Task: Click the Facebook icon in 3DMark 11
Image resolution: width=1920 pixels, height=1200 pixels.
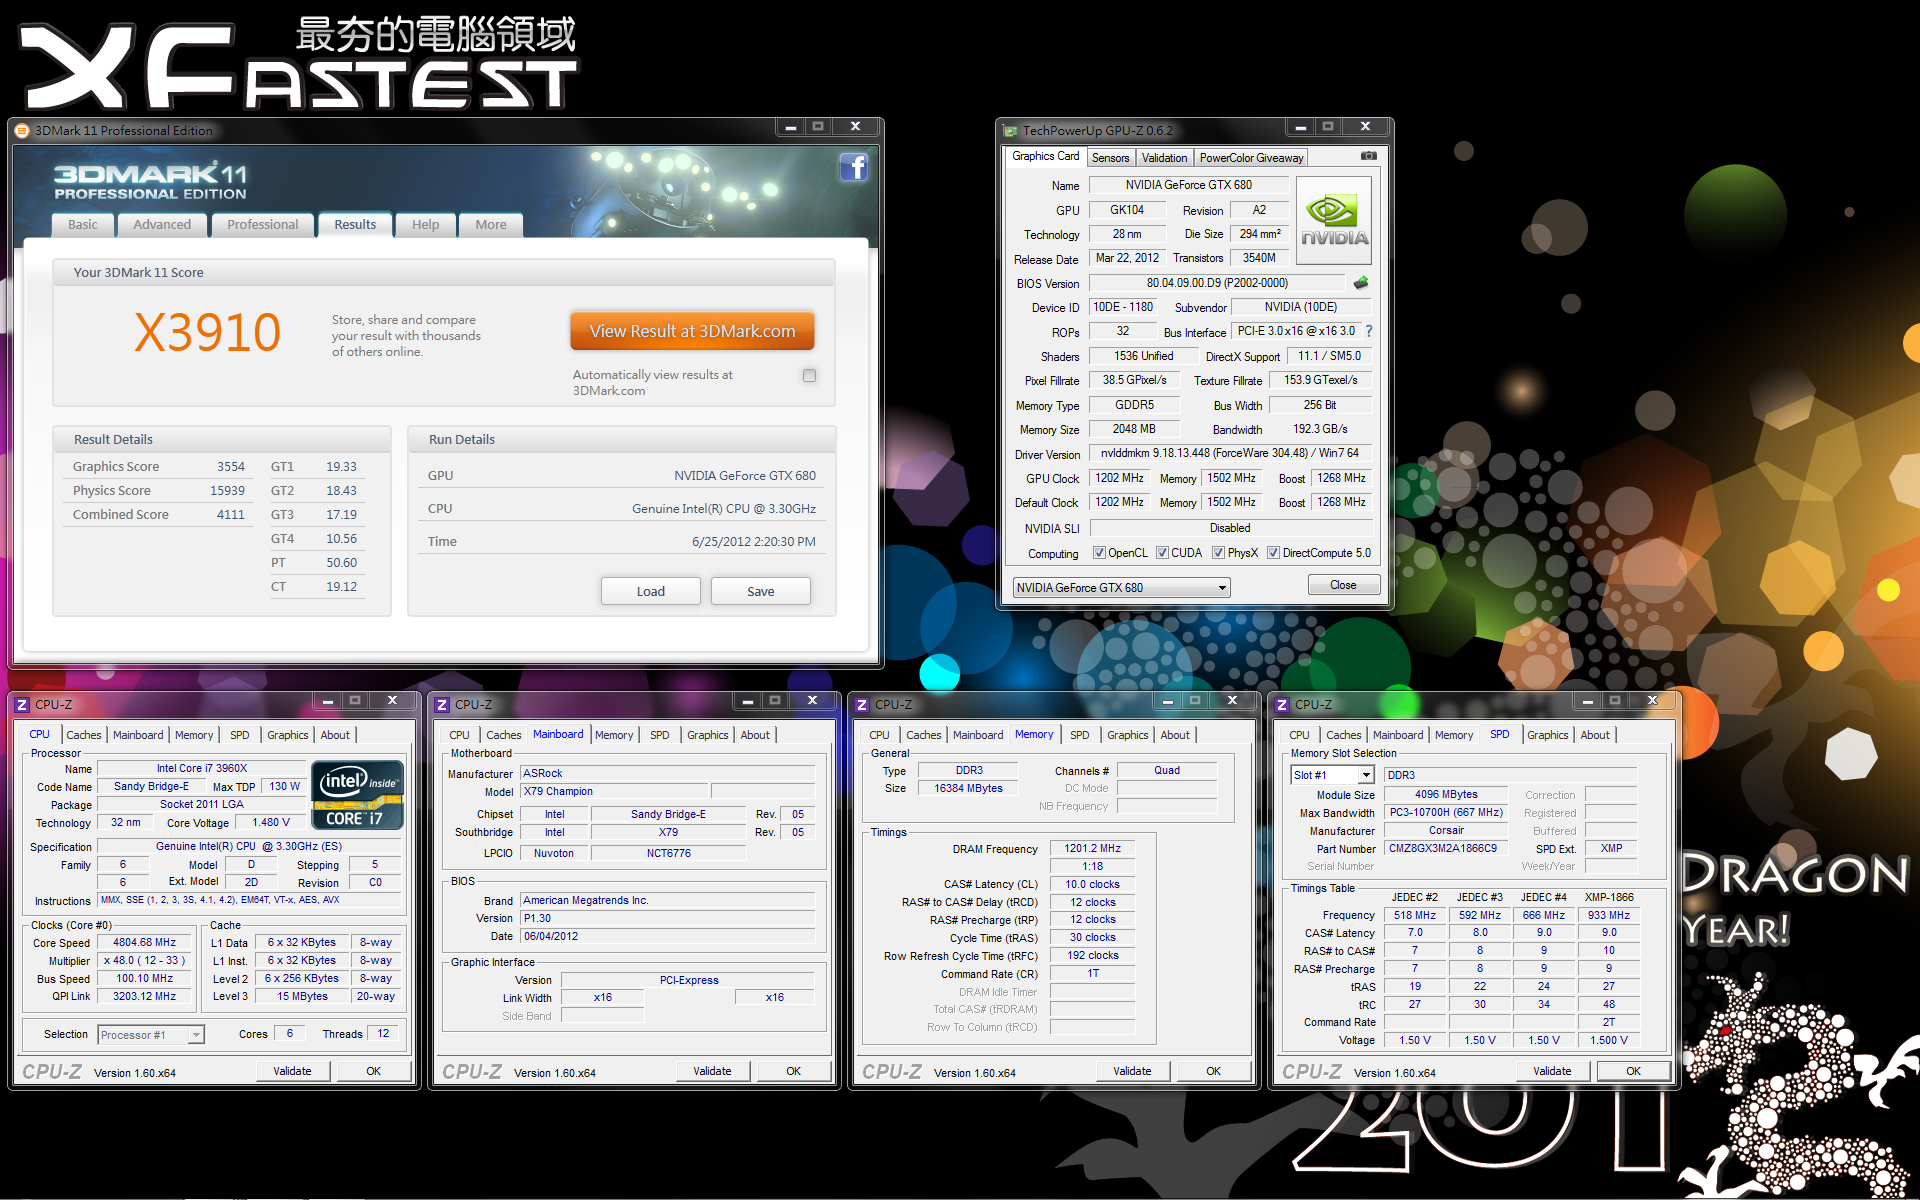Action: [853, 167]
